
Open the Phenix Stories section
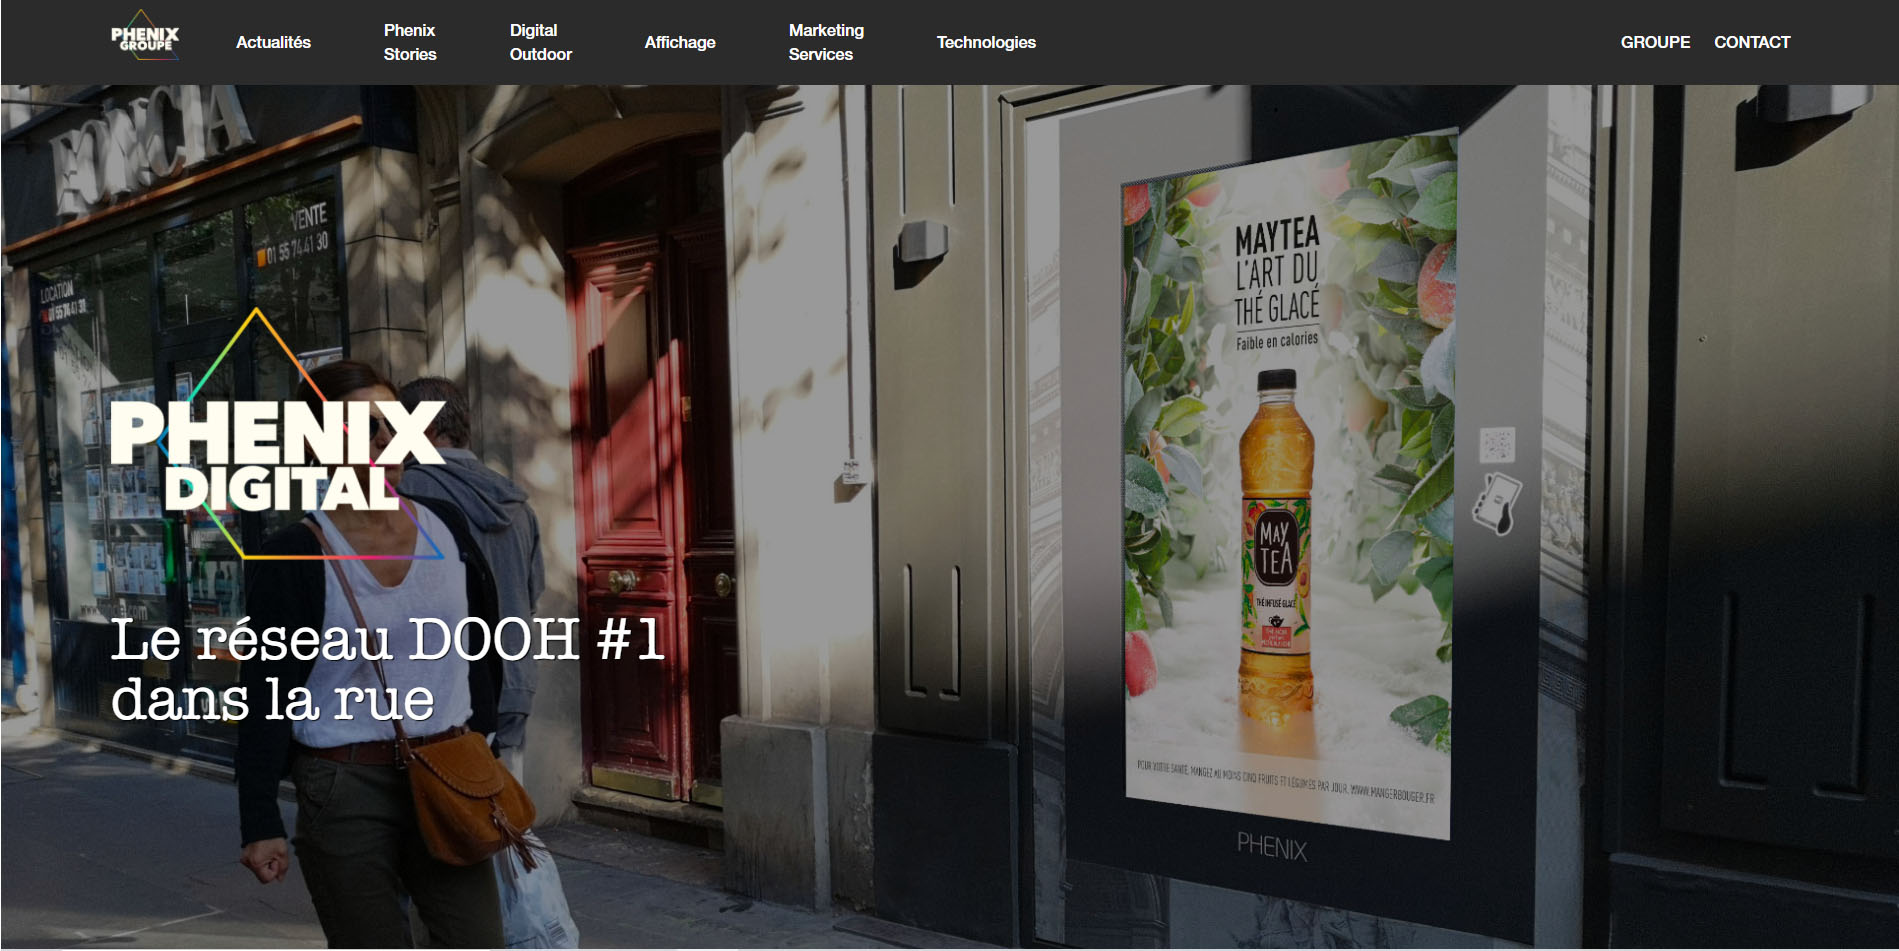(410, 42)
